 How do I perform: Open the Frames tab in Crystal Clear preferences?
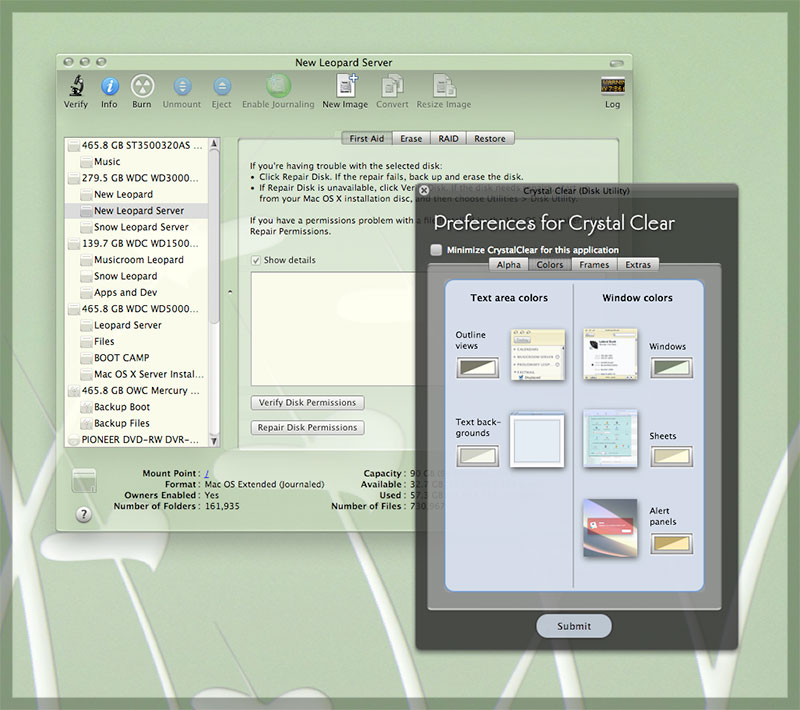coord(594,265)
